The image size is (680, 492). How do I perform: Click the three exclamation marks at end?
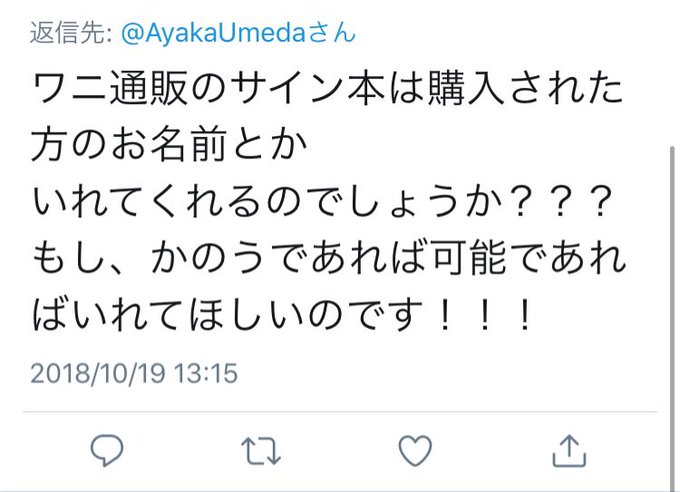pos(485,315)
